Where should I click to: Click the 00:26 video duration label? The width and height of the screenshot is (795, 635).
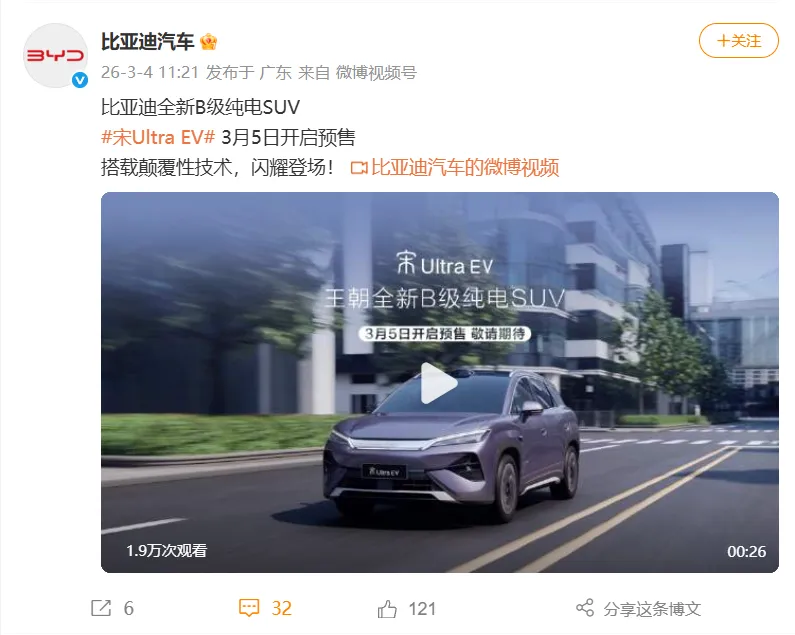746,551
